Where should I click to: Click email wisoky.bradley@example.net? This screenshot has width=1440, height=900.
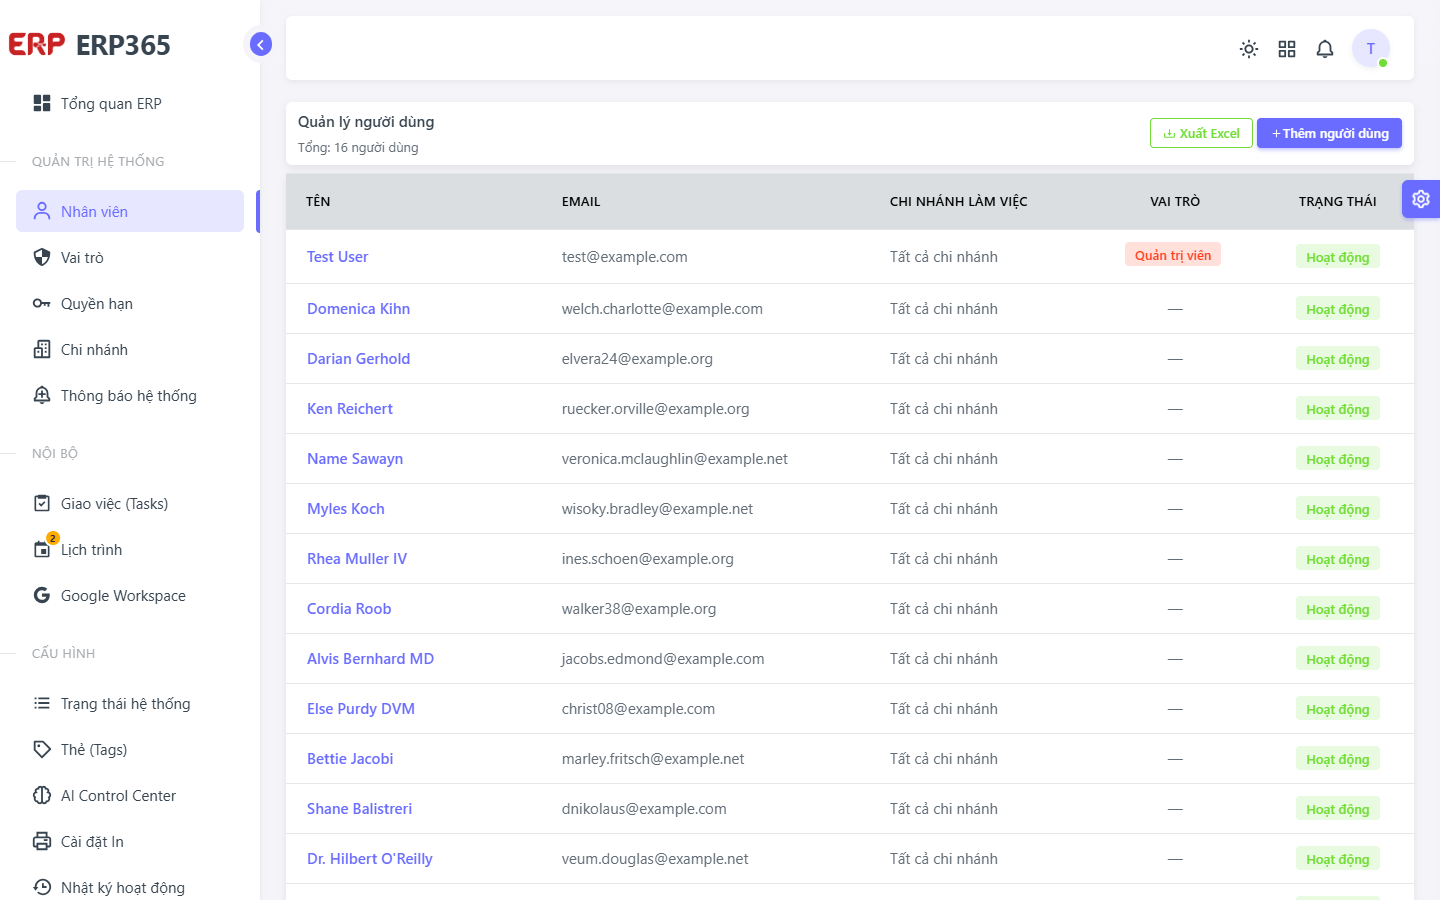tap(657, 509)
